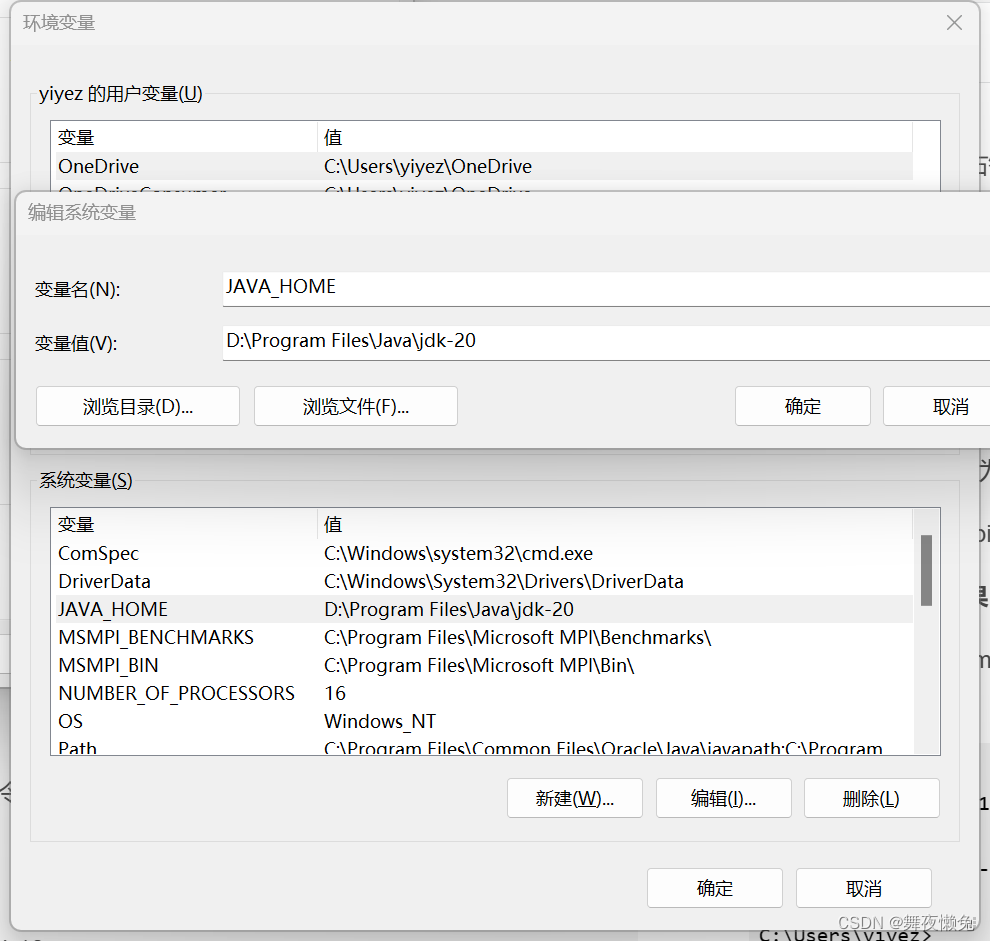The image size is (990, 941).
Task: Click the 变量值 input with D:\Program Files\Java\jdk-20
Action: pos(606,343)
